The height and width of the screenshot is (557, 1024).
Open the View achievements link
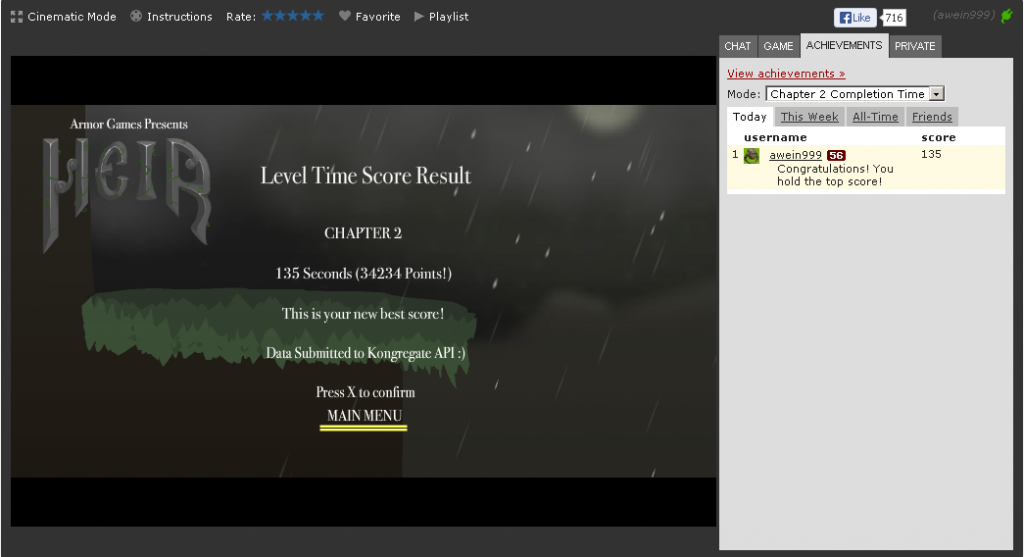coord(786,74)
